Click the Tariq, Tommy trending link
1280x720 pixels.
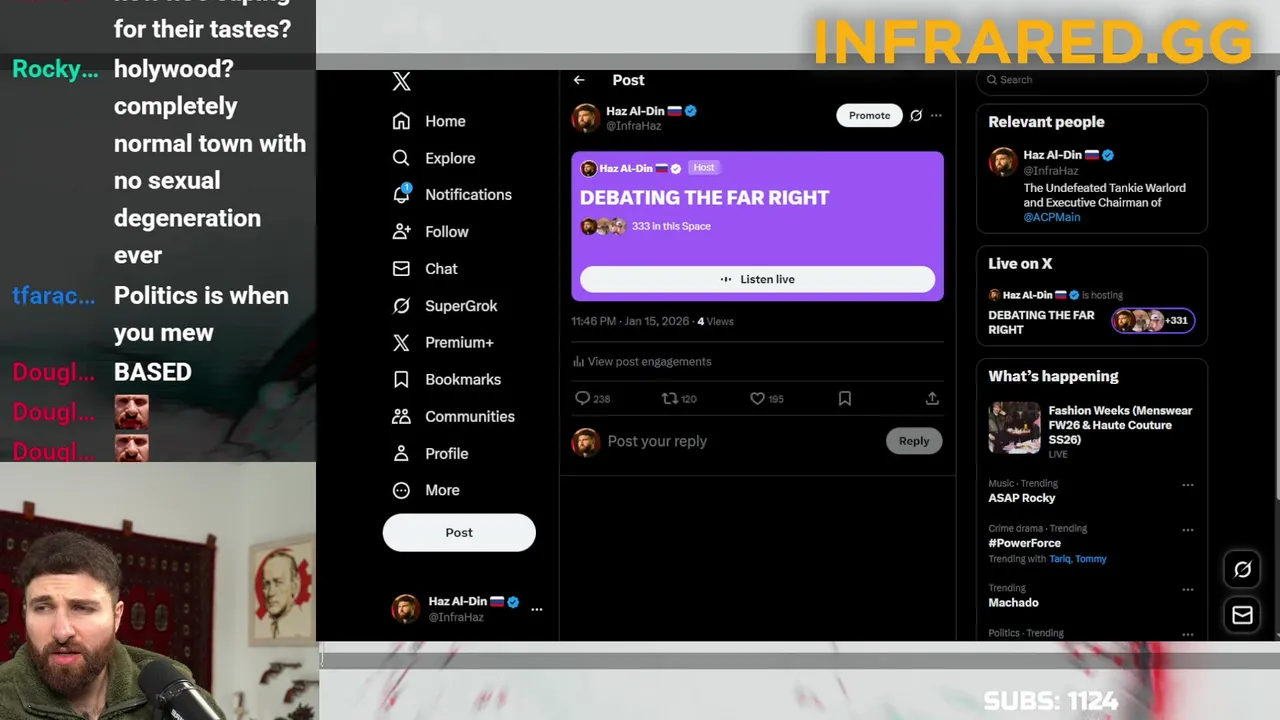(1078, 559)
